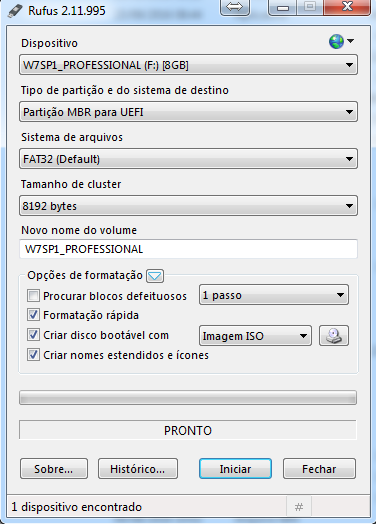The image size is (376, 524).
Task: Click the hash checksum '#' button
Action: (299, 507)
